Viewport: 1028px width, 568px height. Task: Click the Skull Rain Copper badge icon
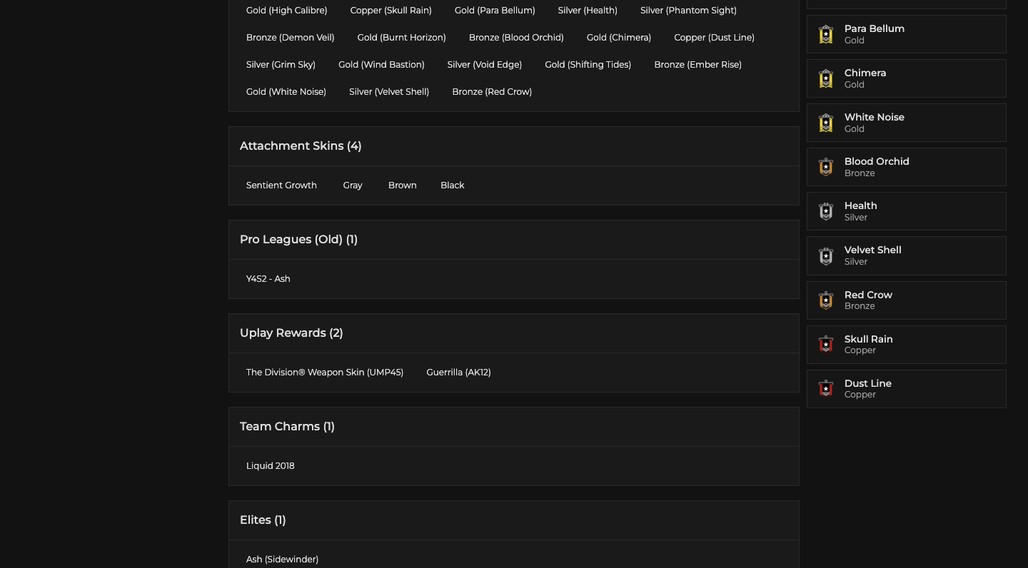825,344
